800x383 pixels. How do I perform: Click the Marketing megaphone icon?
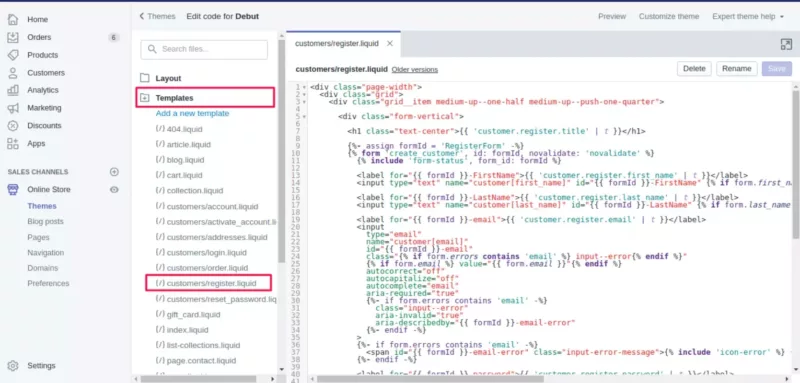(x=13, y=108)
